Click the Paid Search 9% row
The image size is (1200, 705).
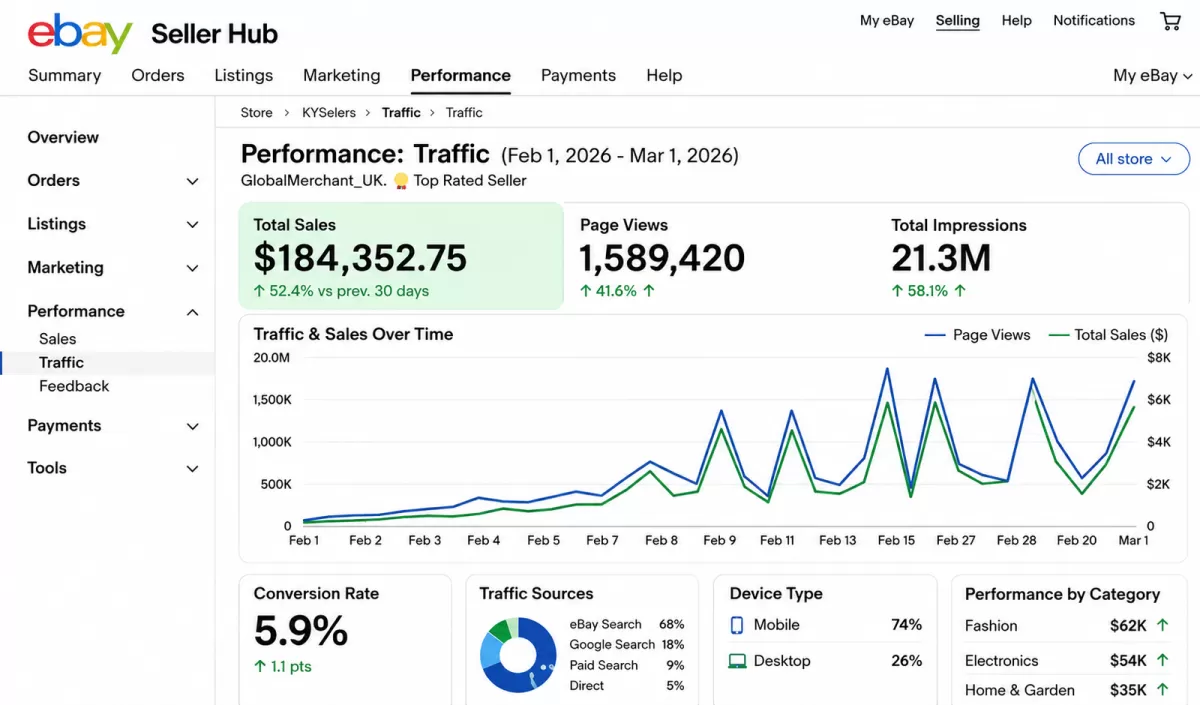click(627, 665)
